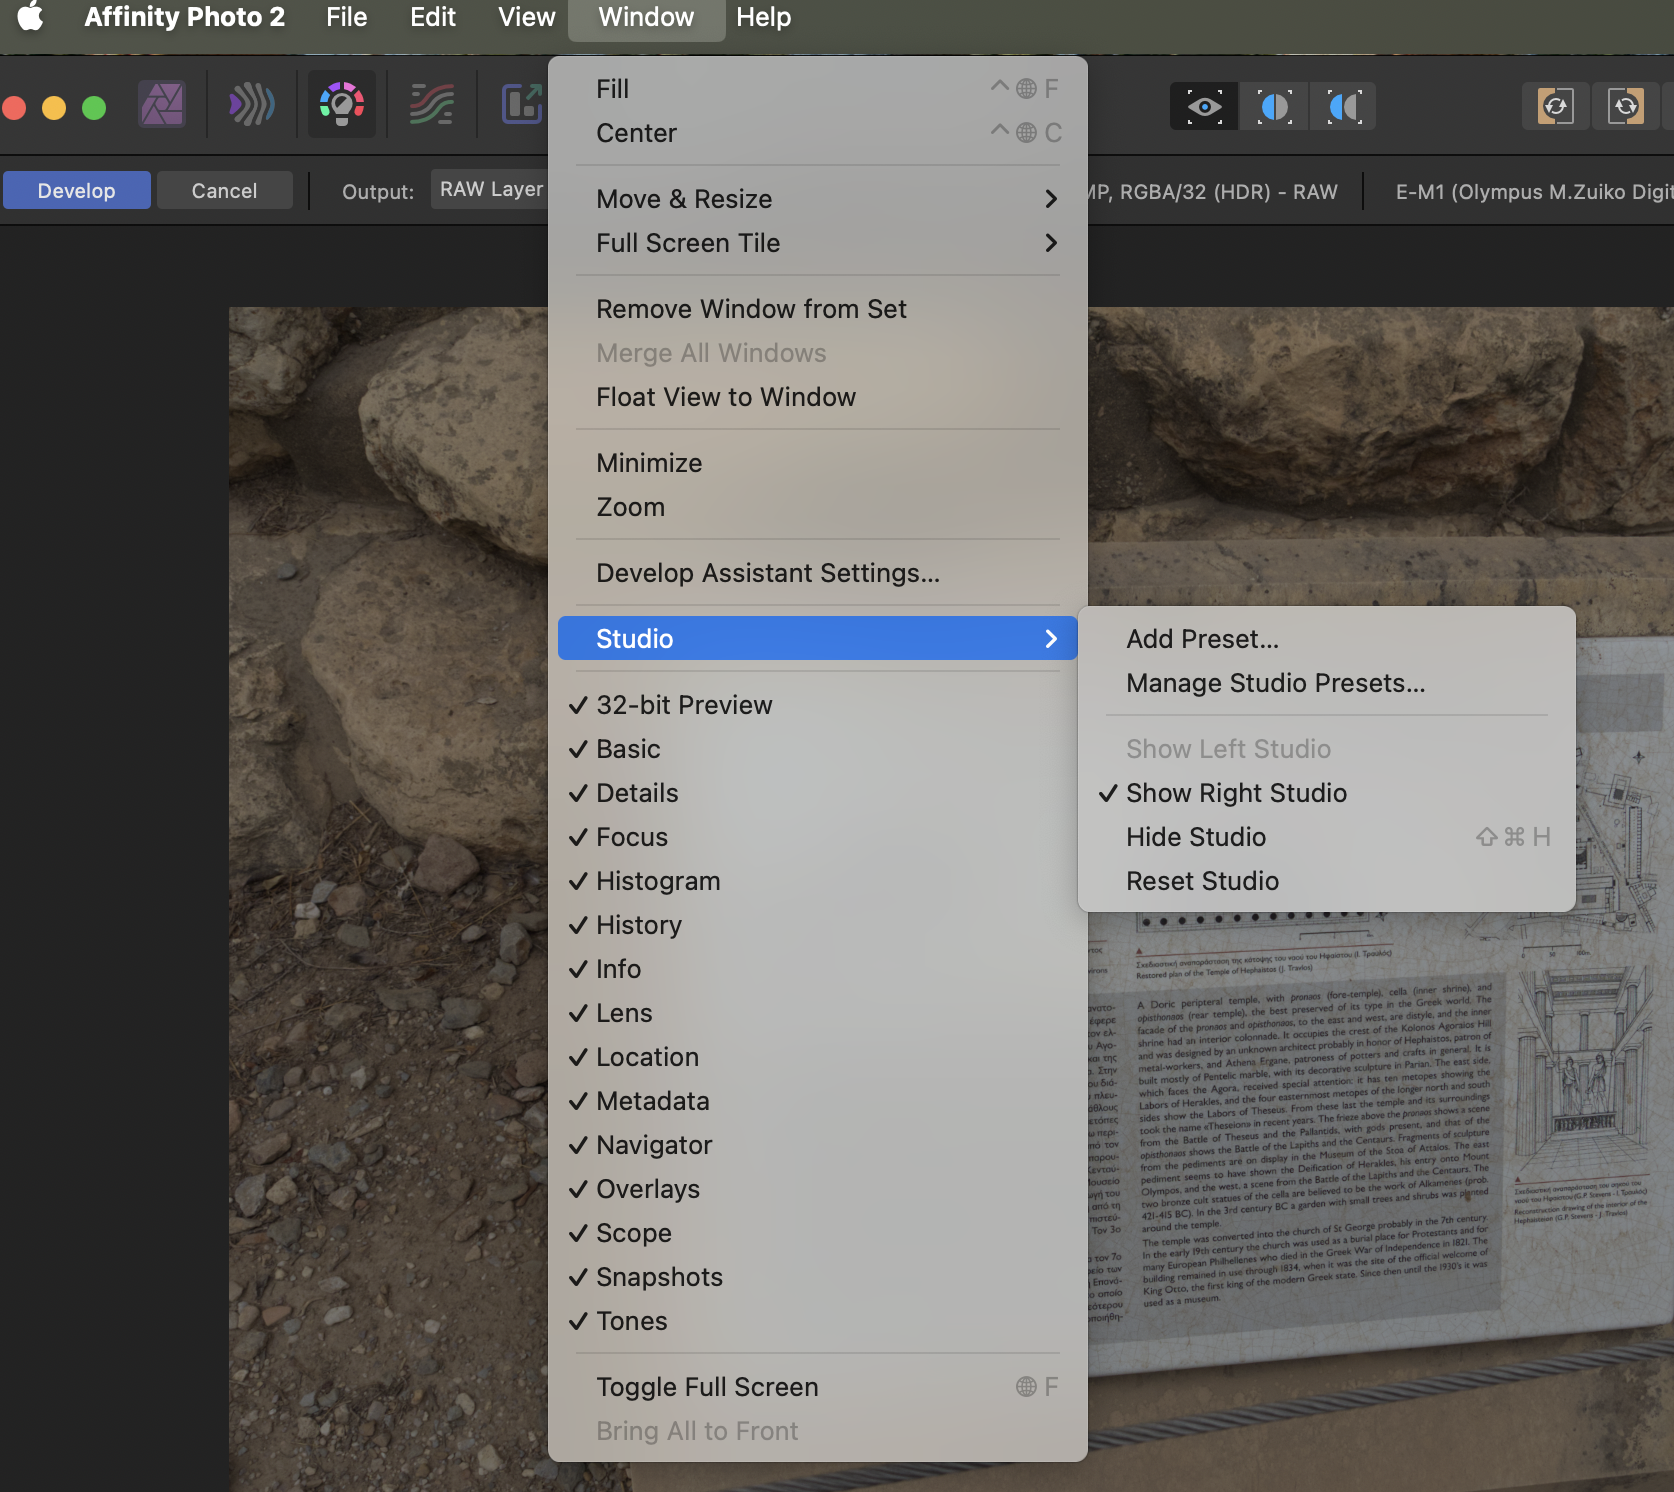Image resolution: width=1674 pixels, height=1492 pixels.
Task: Toggle the 32-bit Preview panel
Action: point(817,705)
